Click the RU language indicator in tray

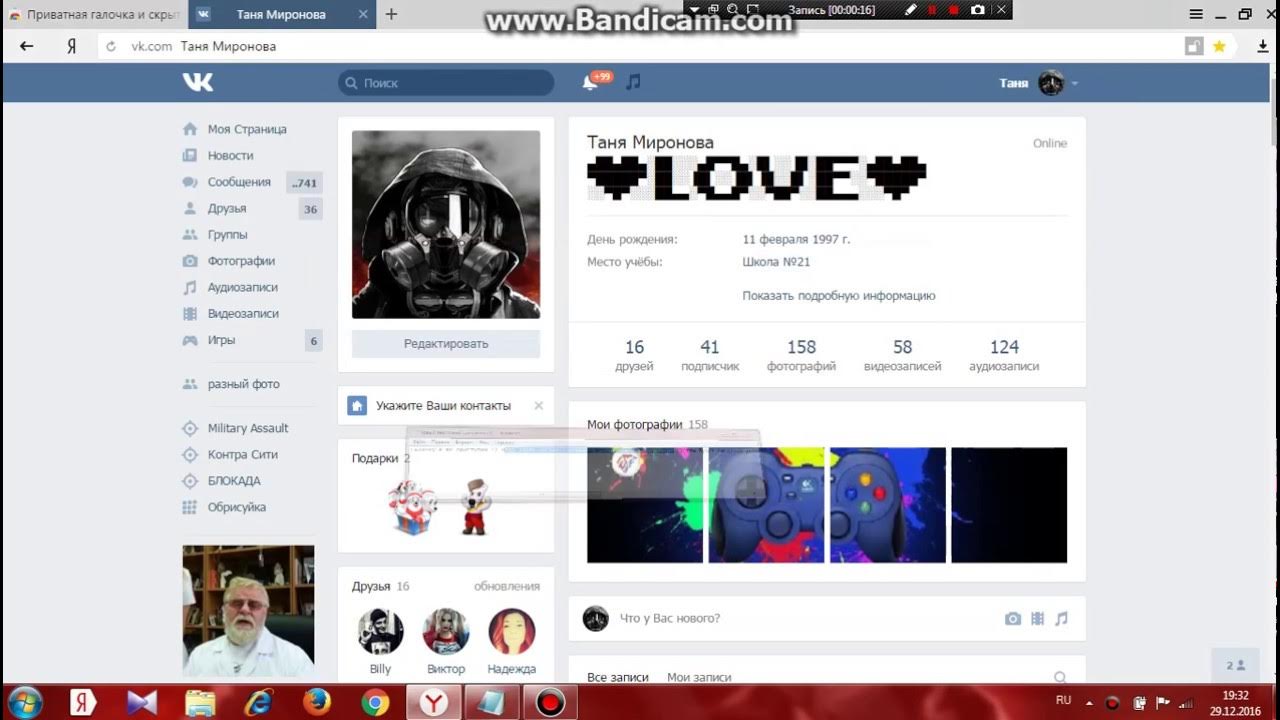[x=1064, y=700]
